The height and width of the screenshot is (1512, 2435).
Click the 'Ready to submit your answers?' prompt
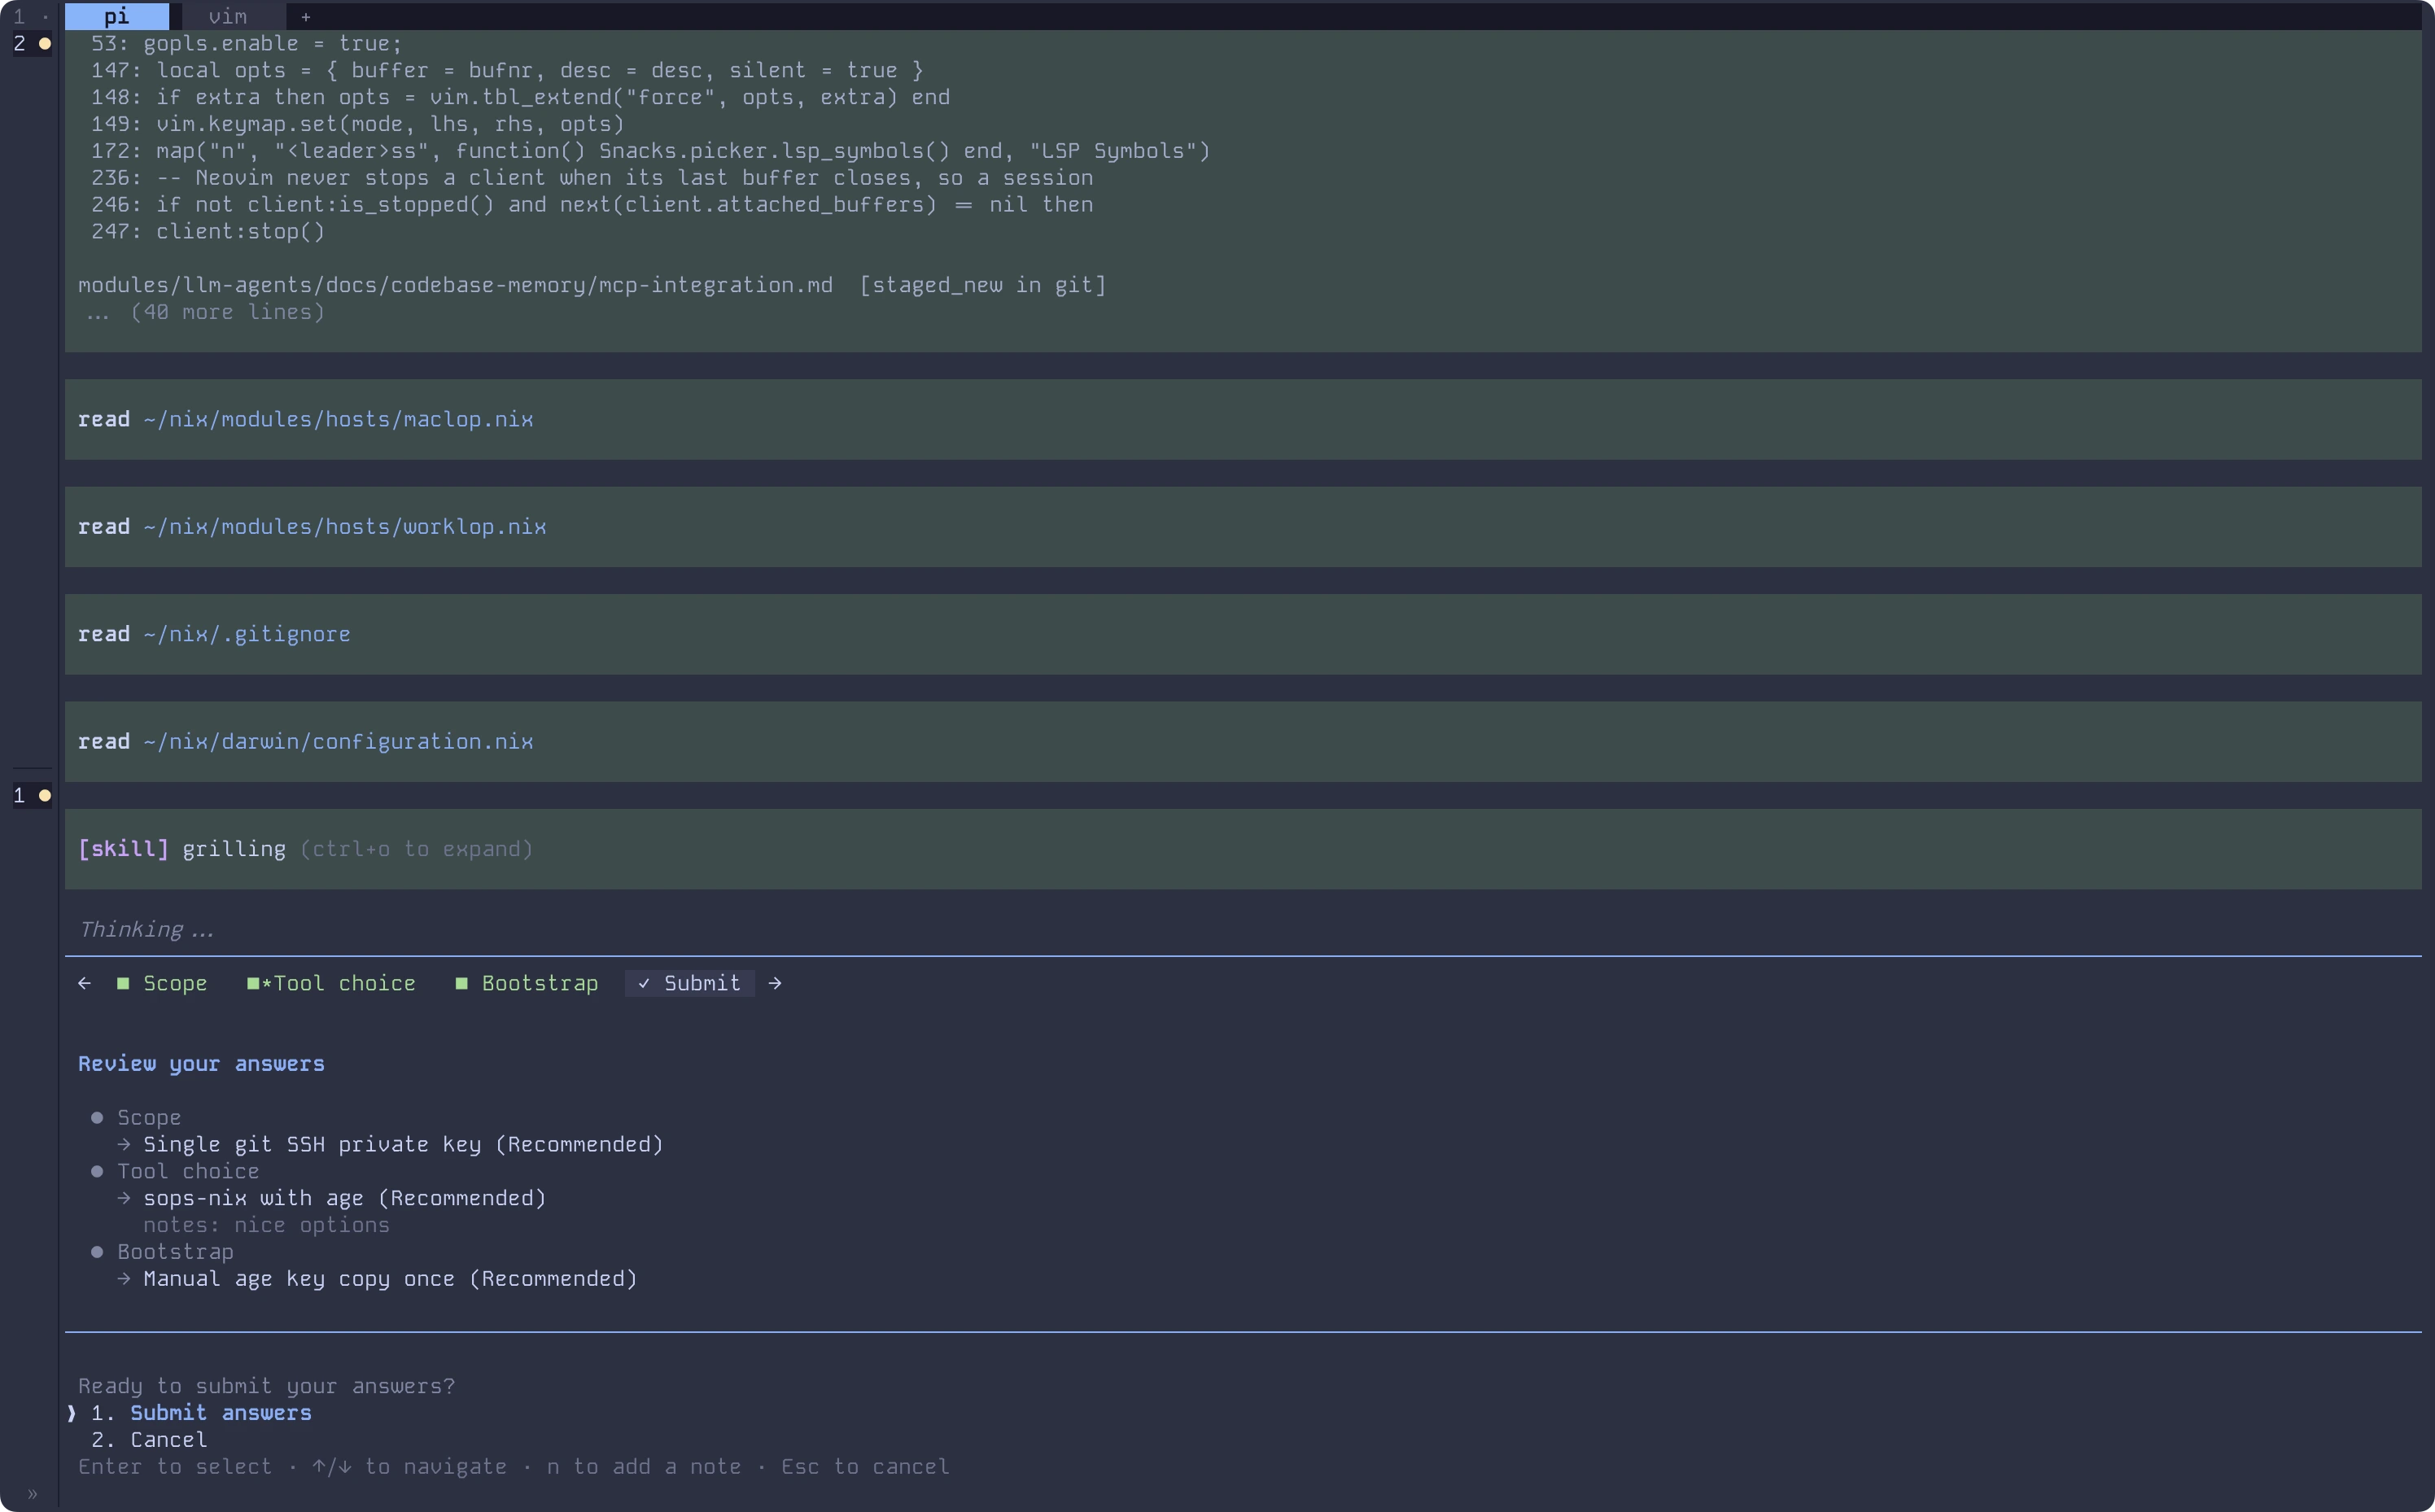point(266,1385)
